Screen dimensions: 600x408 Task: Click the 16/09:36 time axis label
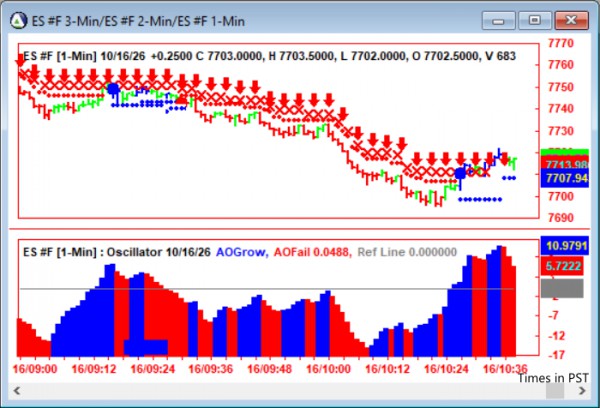click(211, 369)
